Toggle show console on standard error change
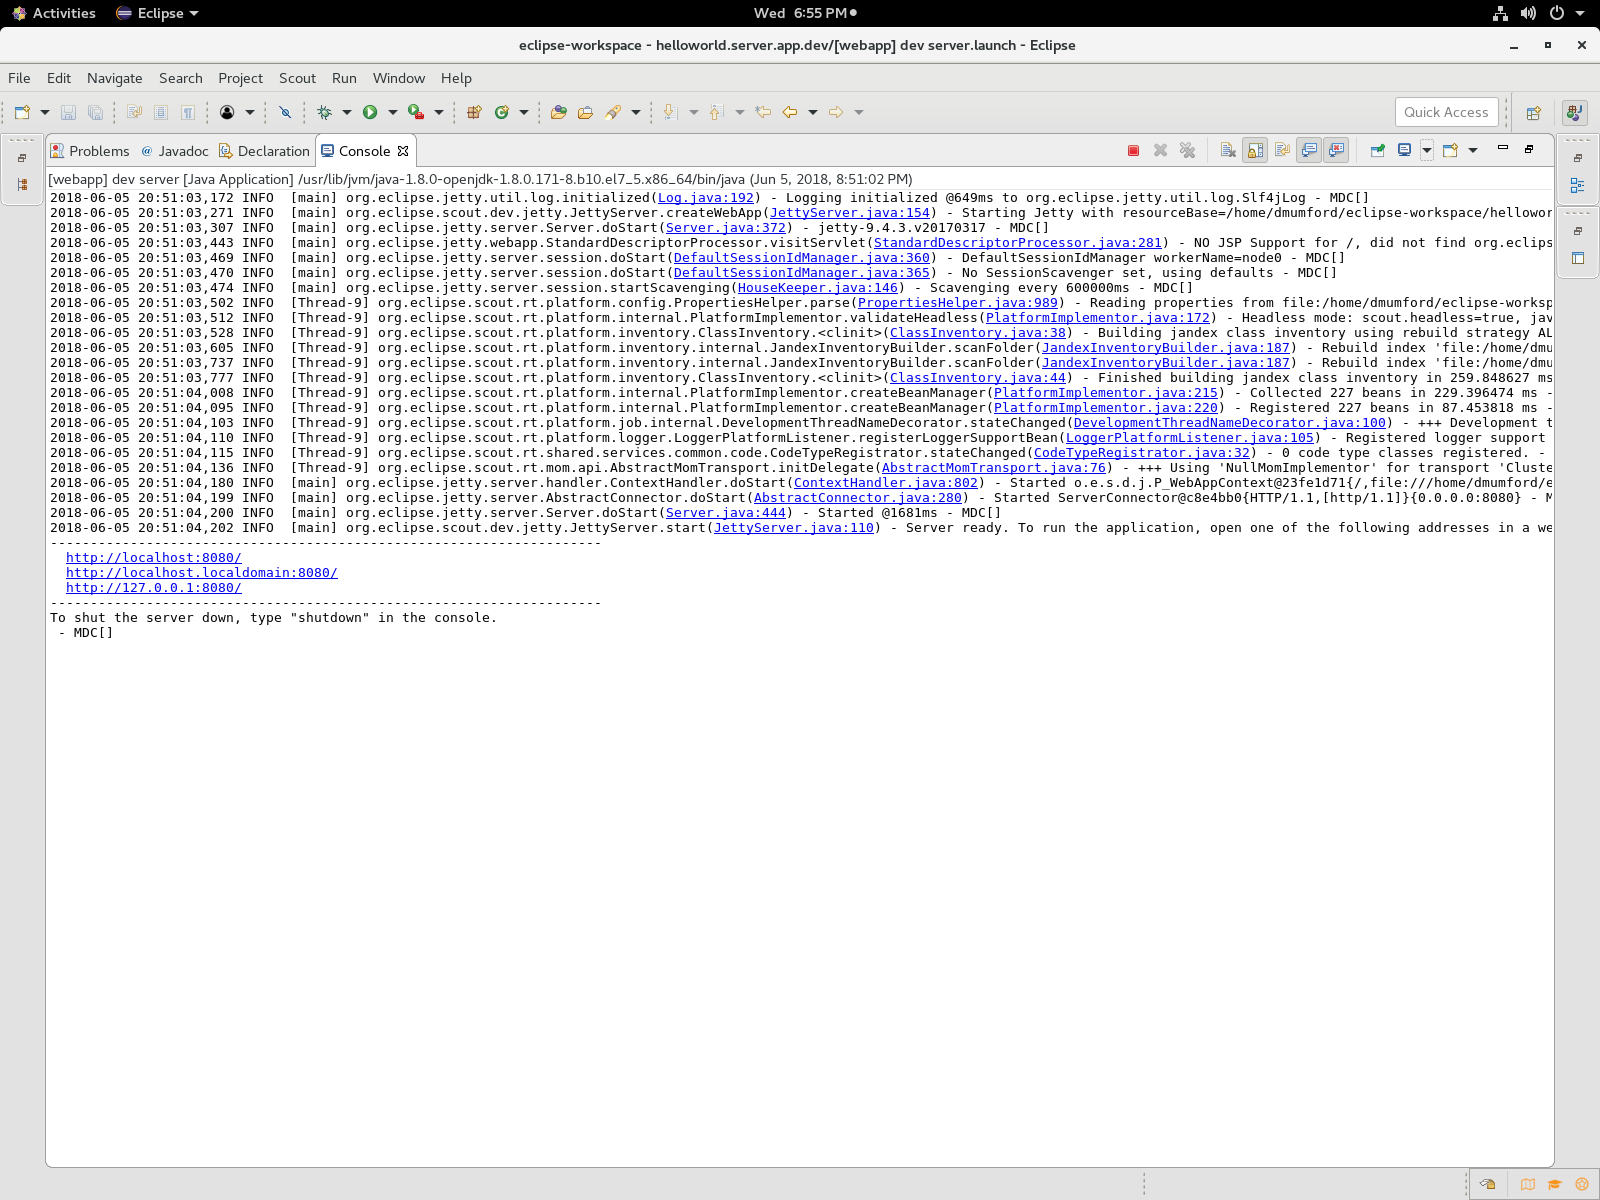This screenshot has width=1600, height=1200. pyautogui.click(x=1336, y=151)
